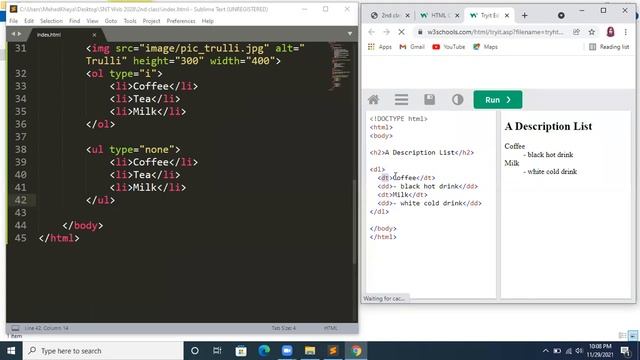The image size is (640, 360).
Task: Open Zoom from taskbar
Action: [287, 351]
